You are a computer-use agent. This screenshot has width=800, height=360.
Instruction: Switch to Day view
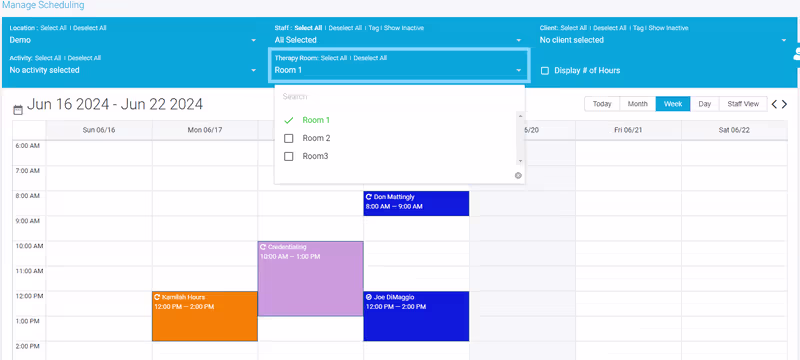pyautogui.click(x=705, y=104)
